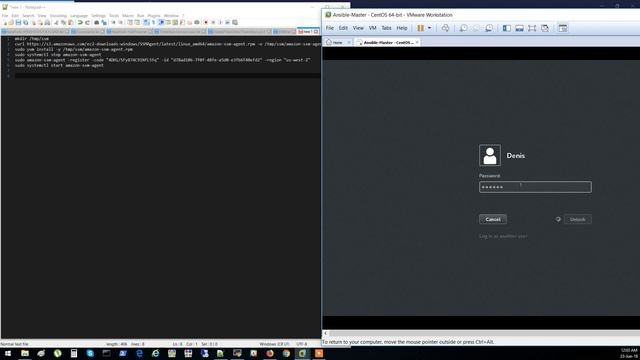Click the Redo icon in Notepad++
This screenshot has width=640, height=360.
[87, 22]
